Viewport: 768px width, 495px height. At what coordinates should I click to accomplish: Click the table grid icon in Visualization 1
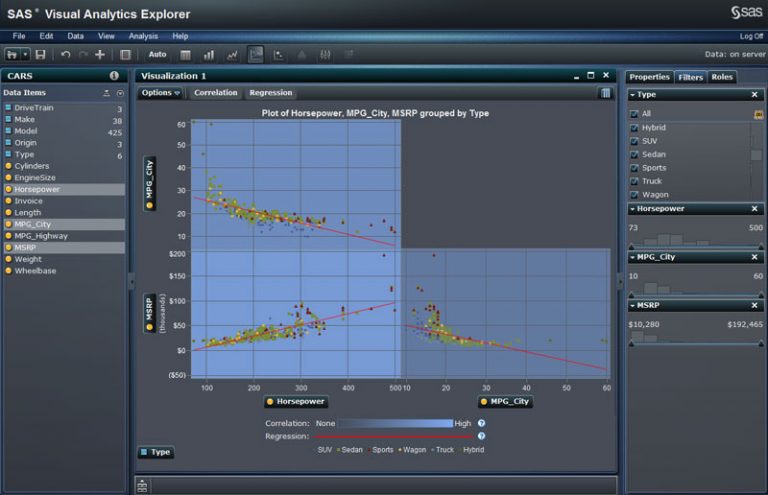click(x=606, y=93)
